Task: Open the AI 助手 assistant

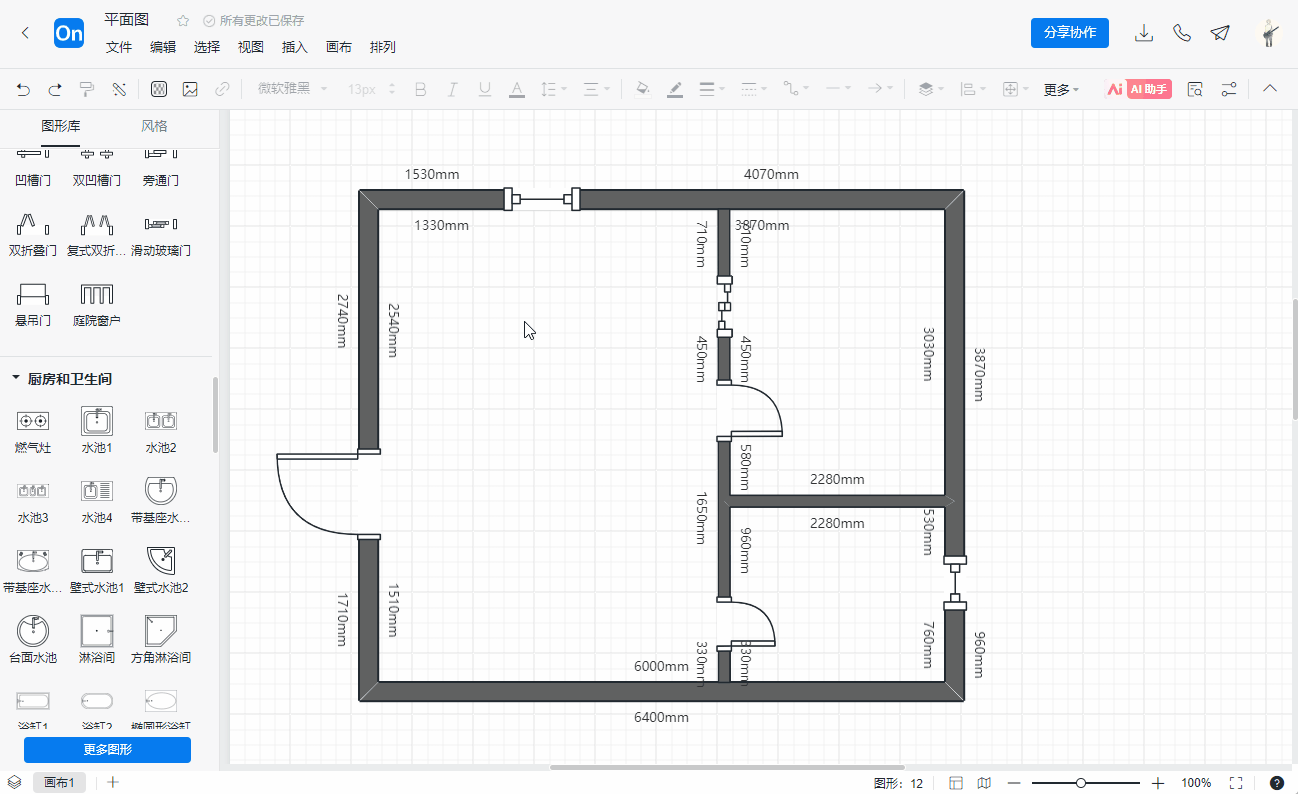Action: click(x=1138, y=89)
